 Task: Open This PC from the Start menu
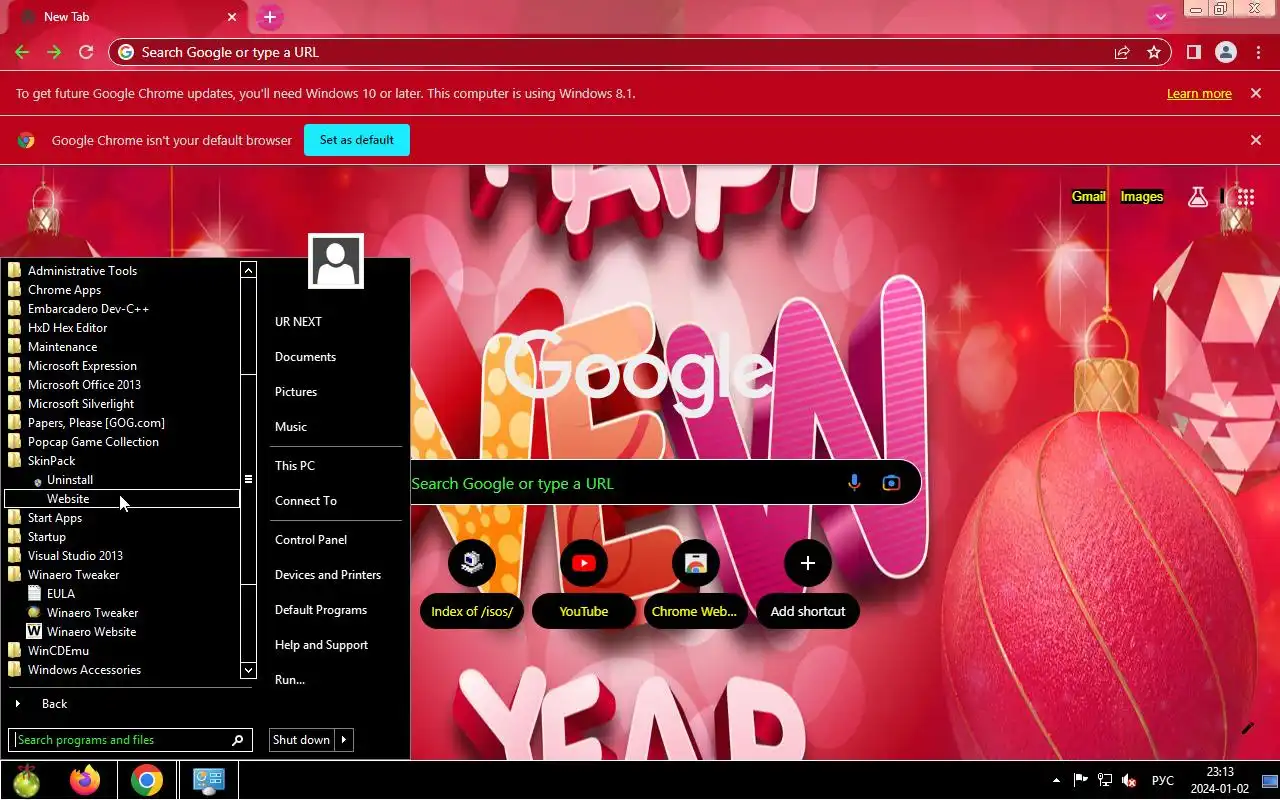[x=295, y=466]
